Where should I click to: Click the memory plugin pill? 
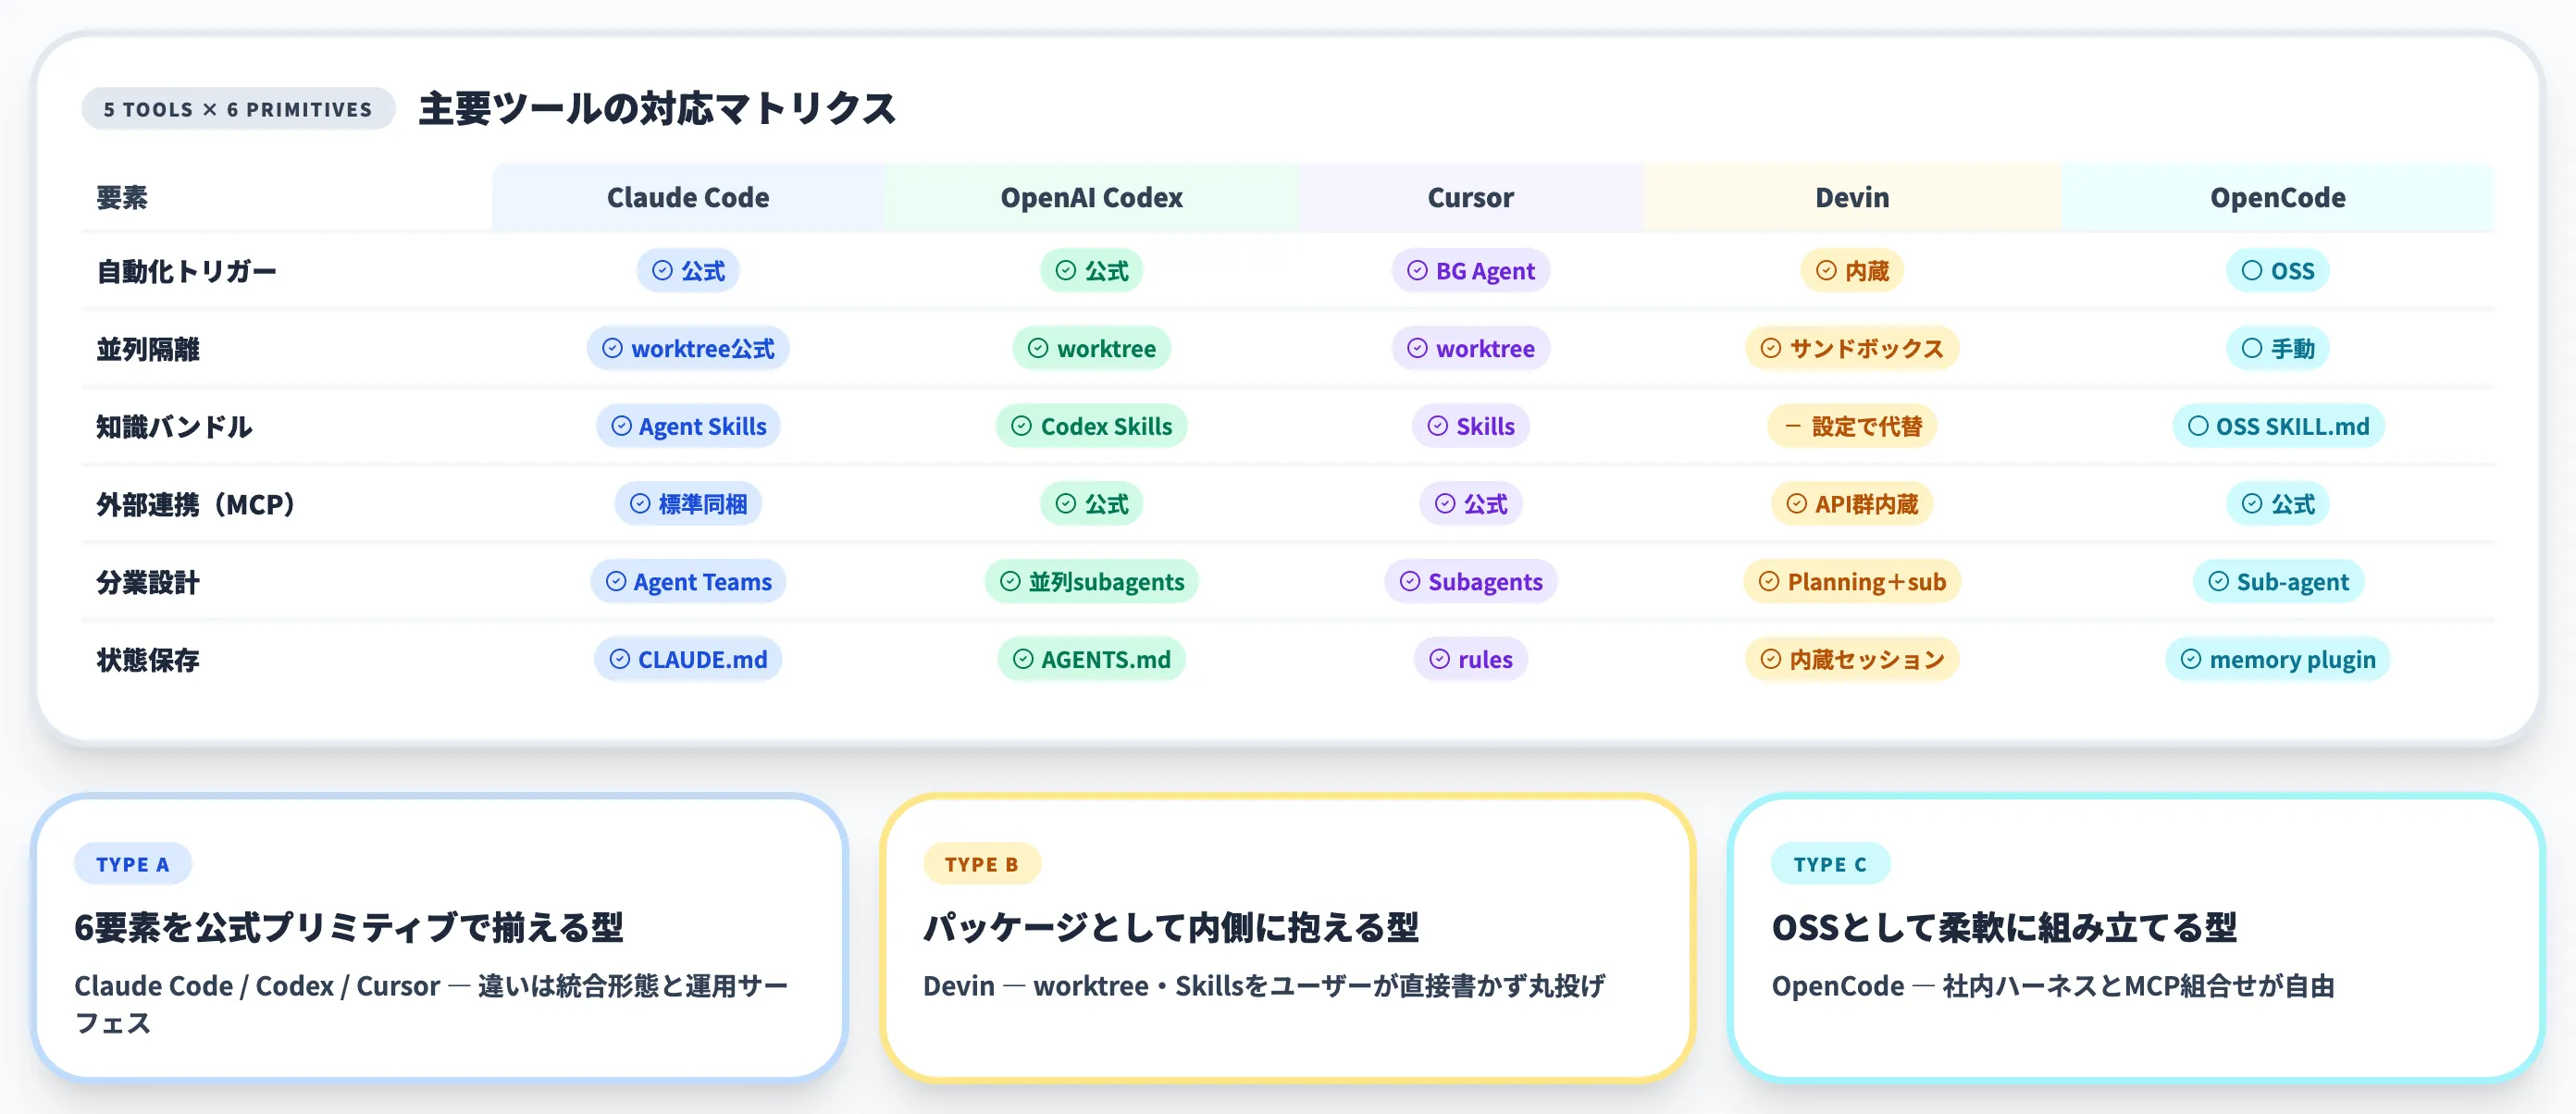[x=2277, y=660]
